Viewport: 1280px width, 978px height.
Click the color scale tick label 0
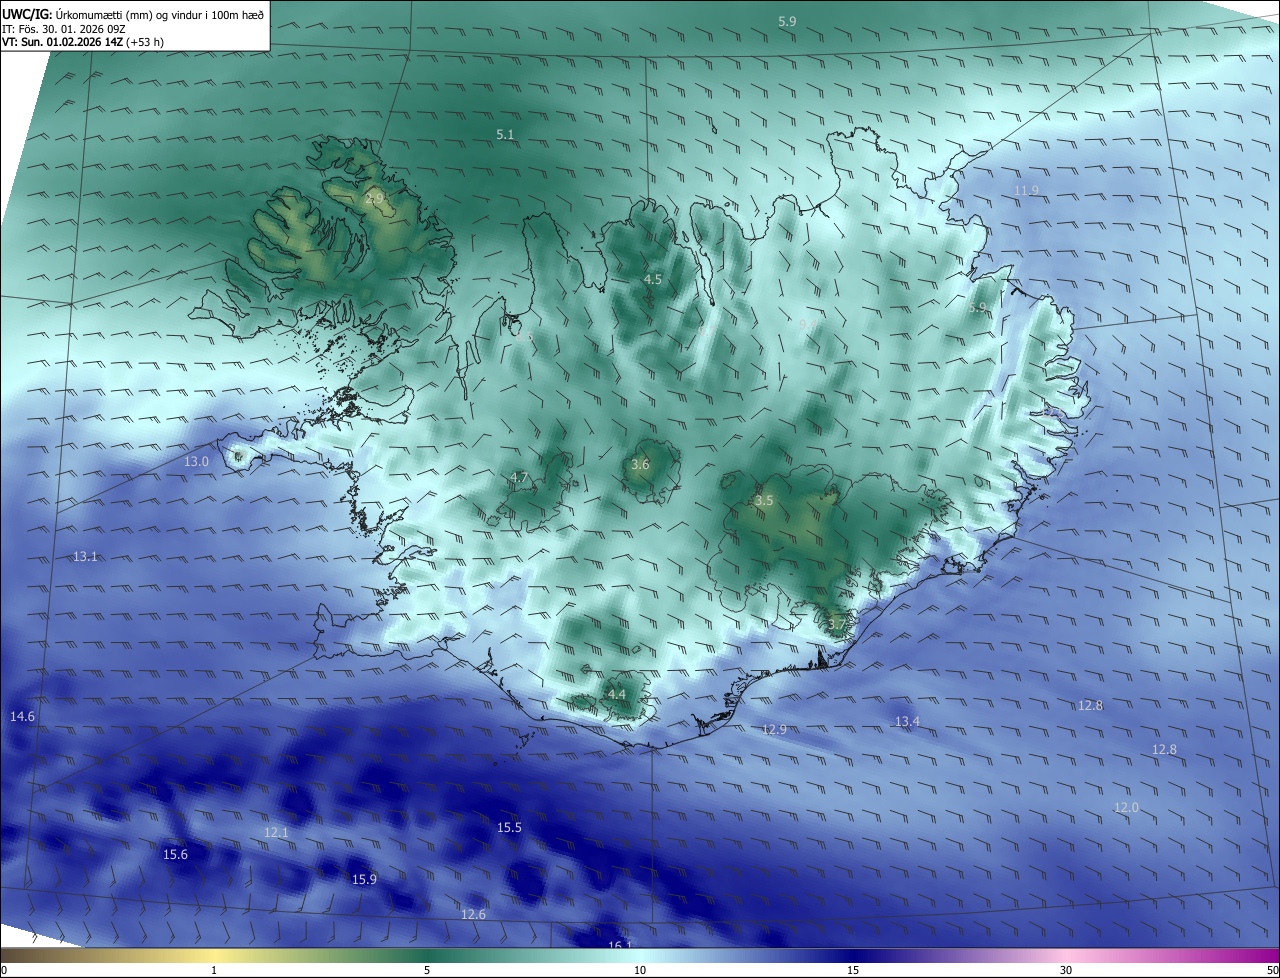coord(3,970)
